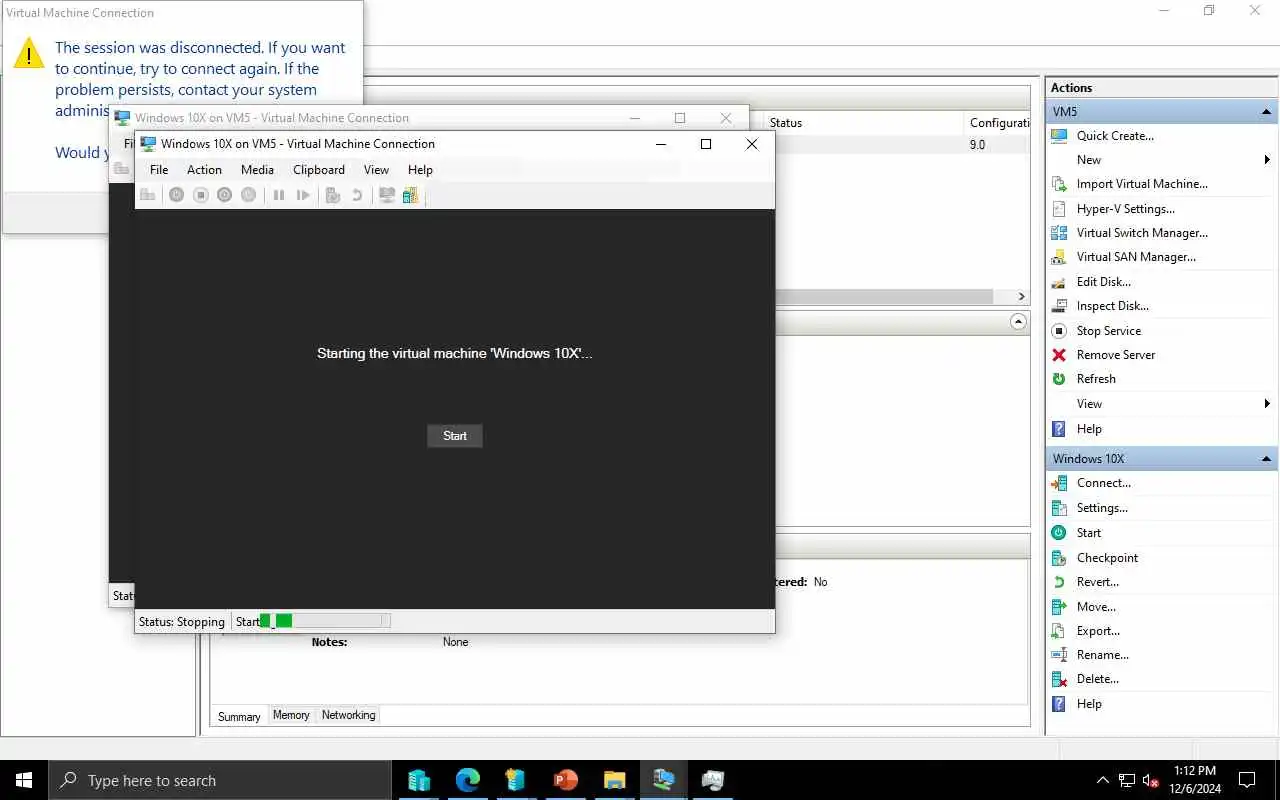1280x800 pixels.
Task: Click the Shut Down toolbar icon
Action: tap(224, 195)
